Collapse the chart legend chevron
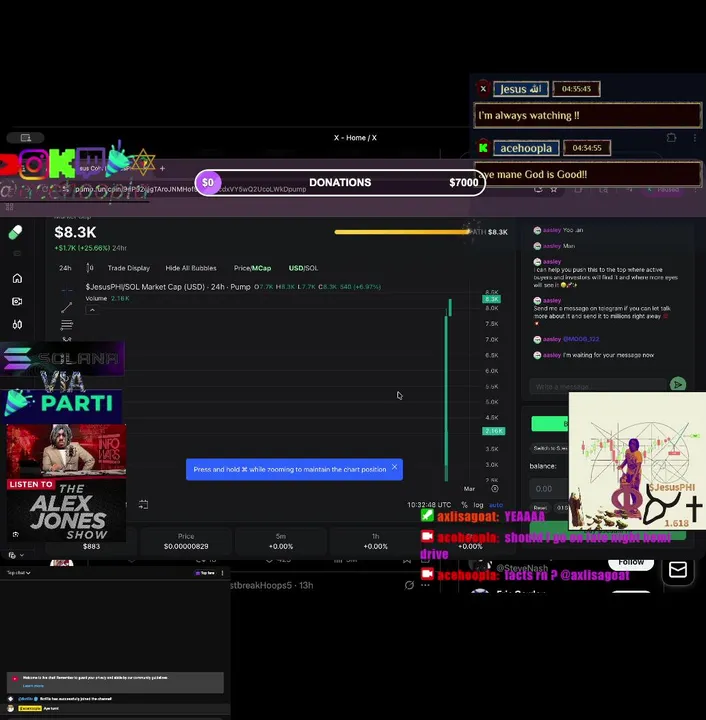The image size is (706, 720). pos(92,310)
